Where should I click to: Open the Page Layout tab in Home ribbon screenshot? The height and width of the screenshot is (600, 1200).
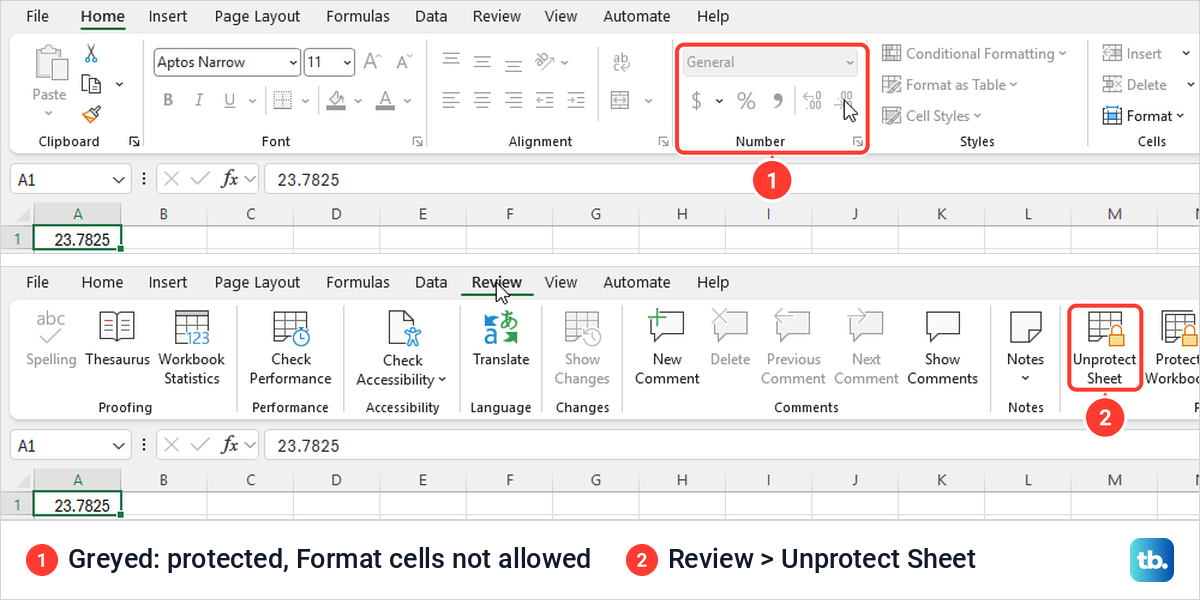click(x=257, y=16)
